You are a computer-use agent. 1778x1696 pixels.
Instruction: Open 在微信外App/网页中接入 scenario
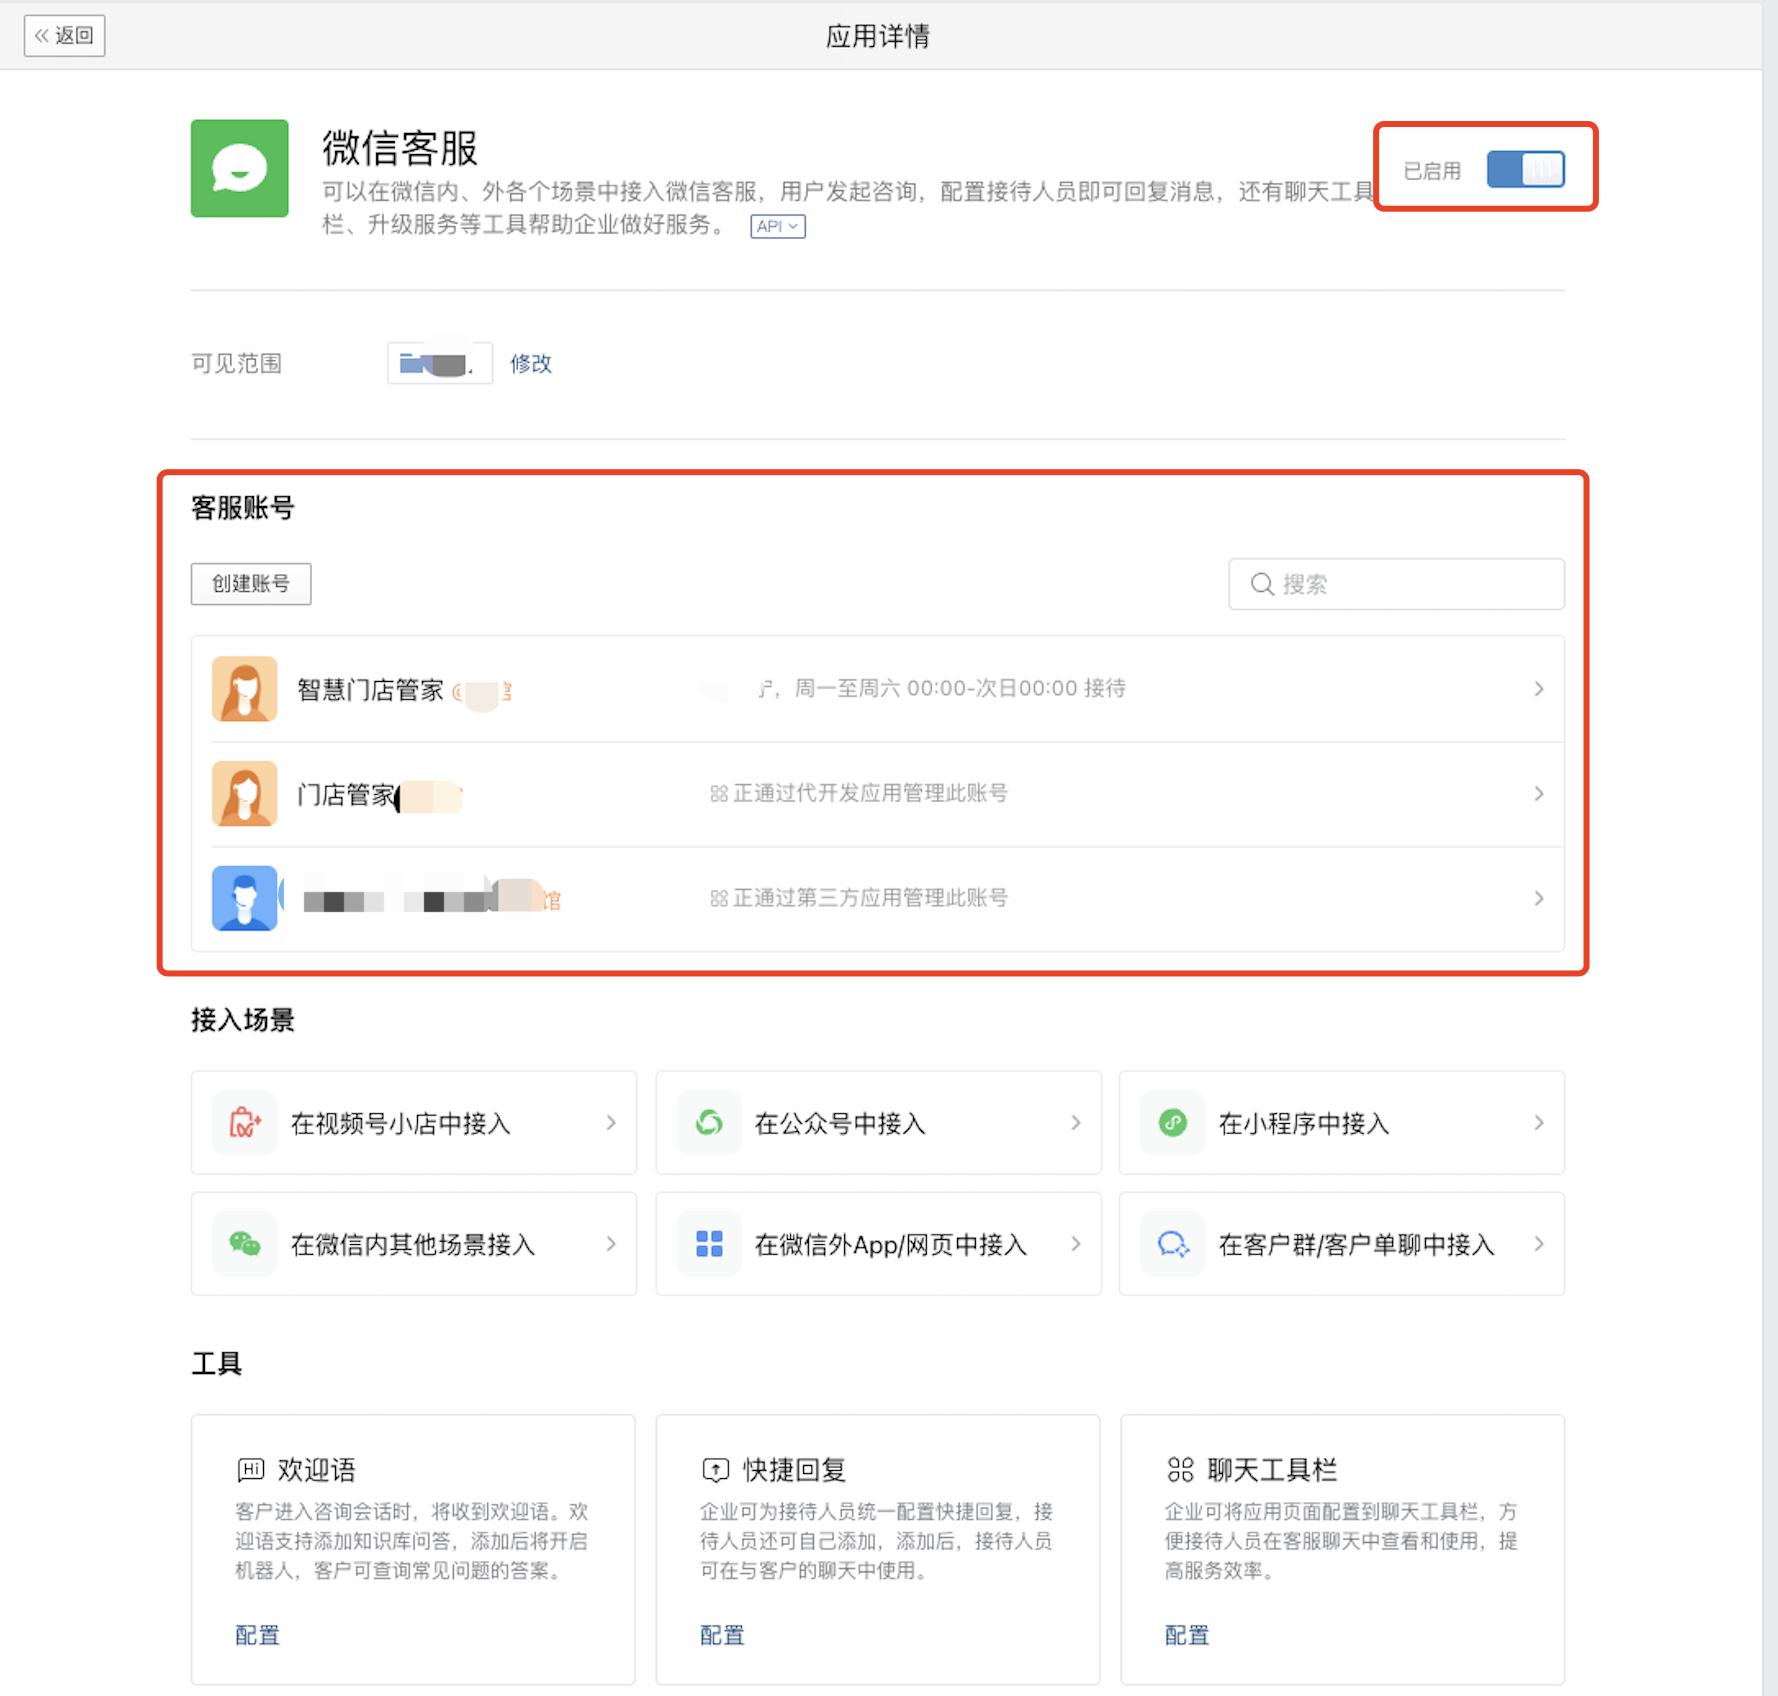coord(878,1244)
